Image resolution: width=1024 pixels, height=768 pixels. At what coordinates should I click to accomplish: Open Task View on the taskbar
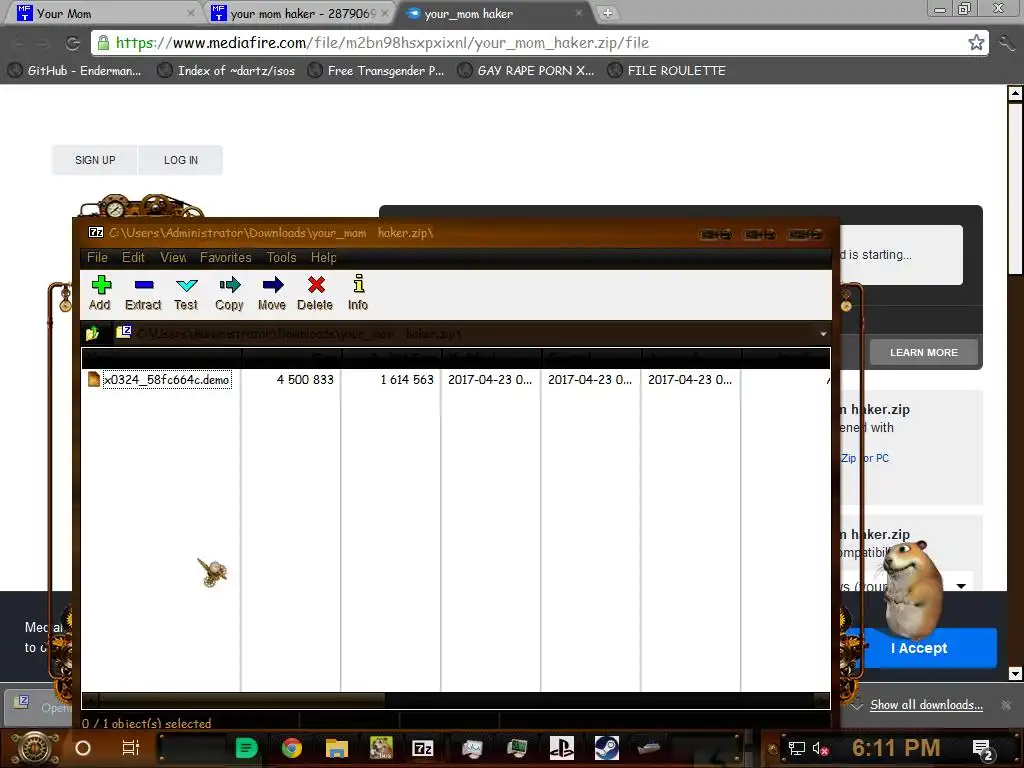(131, 748)
